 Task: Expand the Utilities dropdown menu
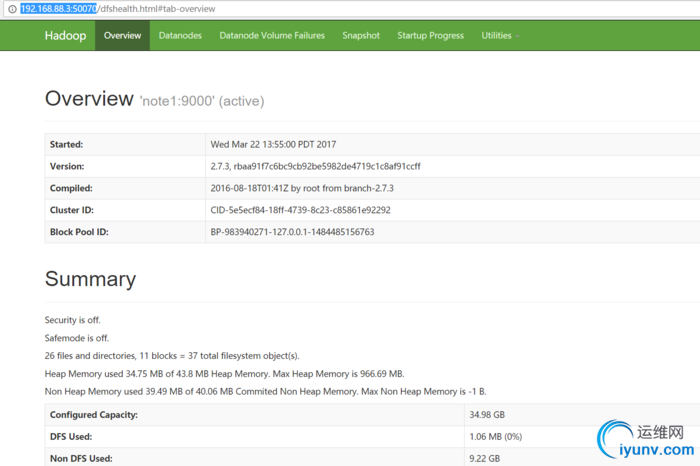(500, 36)
